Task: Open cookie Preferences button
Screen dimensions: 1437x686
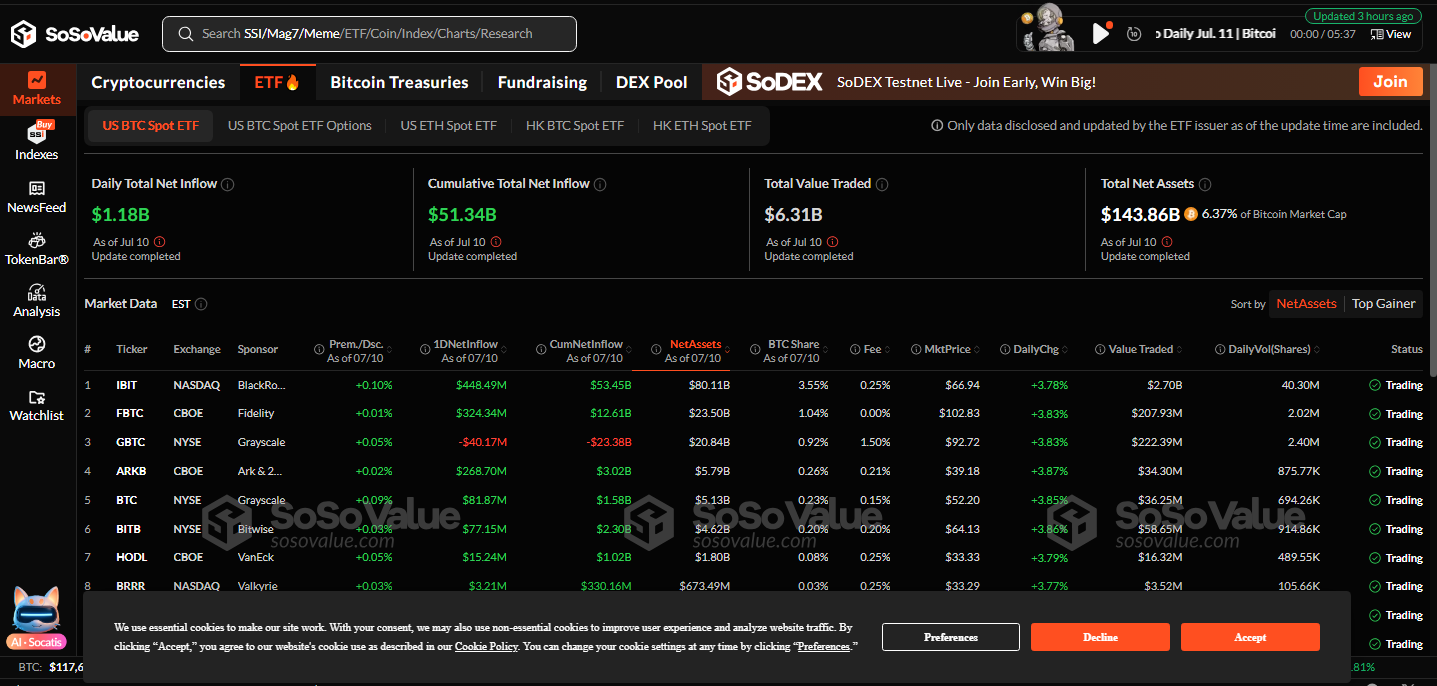Action: 950,637
